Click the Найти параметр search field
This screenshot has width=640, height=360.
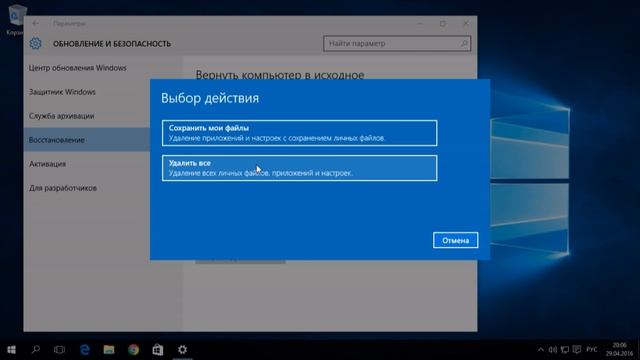[397, 43]
